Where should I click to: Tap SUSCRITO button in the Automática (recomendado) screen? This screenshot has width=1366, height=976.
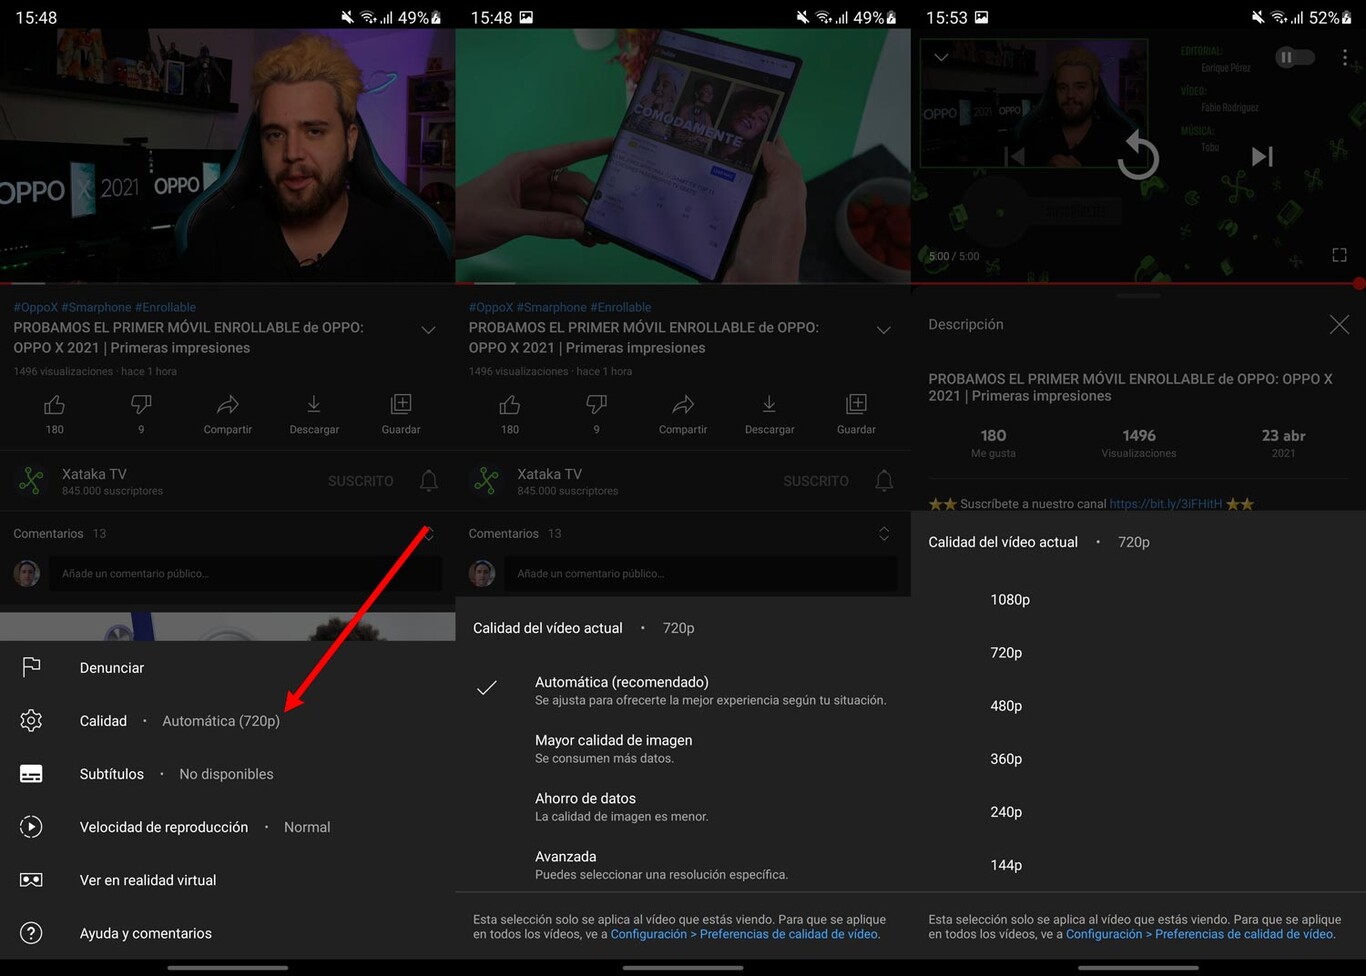click(816, 481)
